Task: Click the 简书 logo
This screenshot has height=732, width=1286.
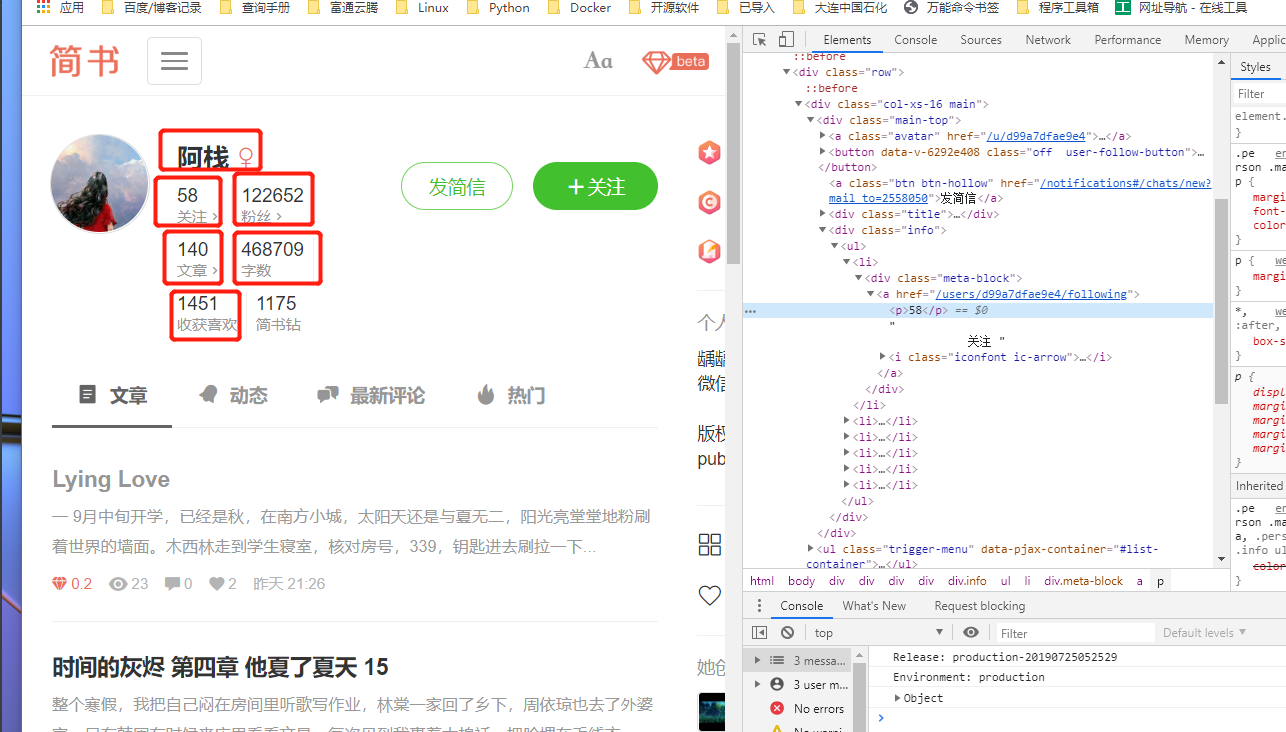Action: (84, 61)
